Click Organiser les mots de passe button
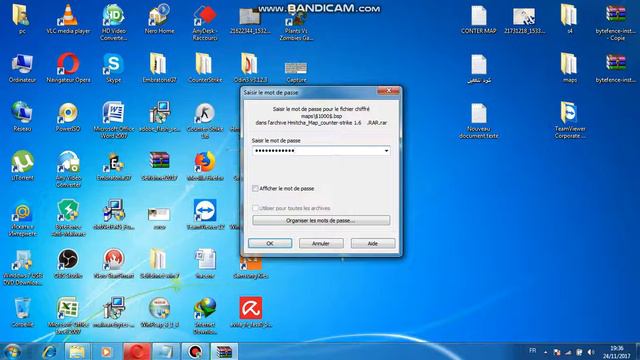 pos(321,220)
